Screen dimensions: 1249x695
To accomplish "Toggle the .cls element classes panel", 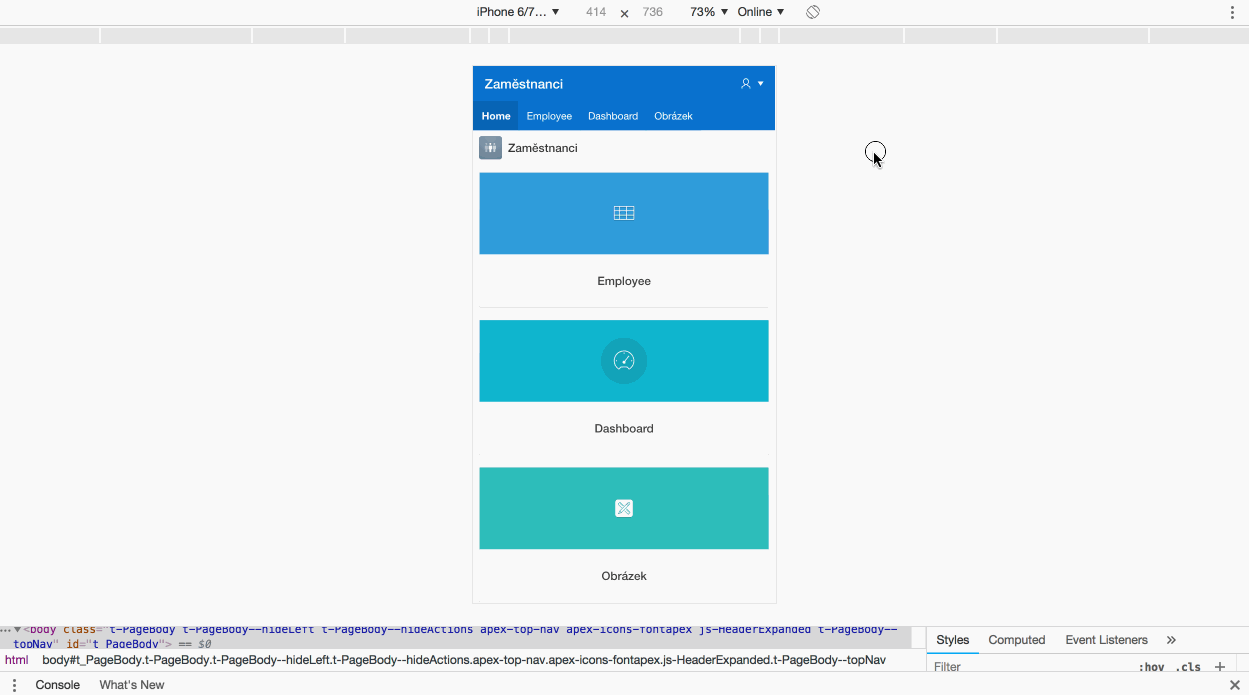I will 1187,667.
